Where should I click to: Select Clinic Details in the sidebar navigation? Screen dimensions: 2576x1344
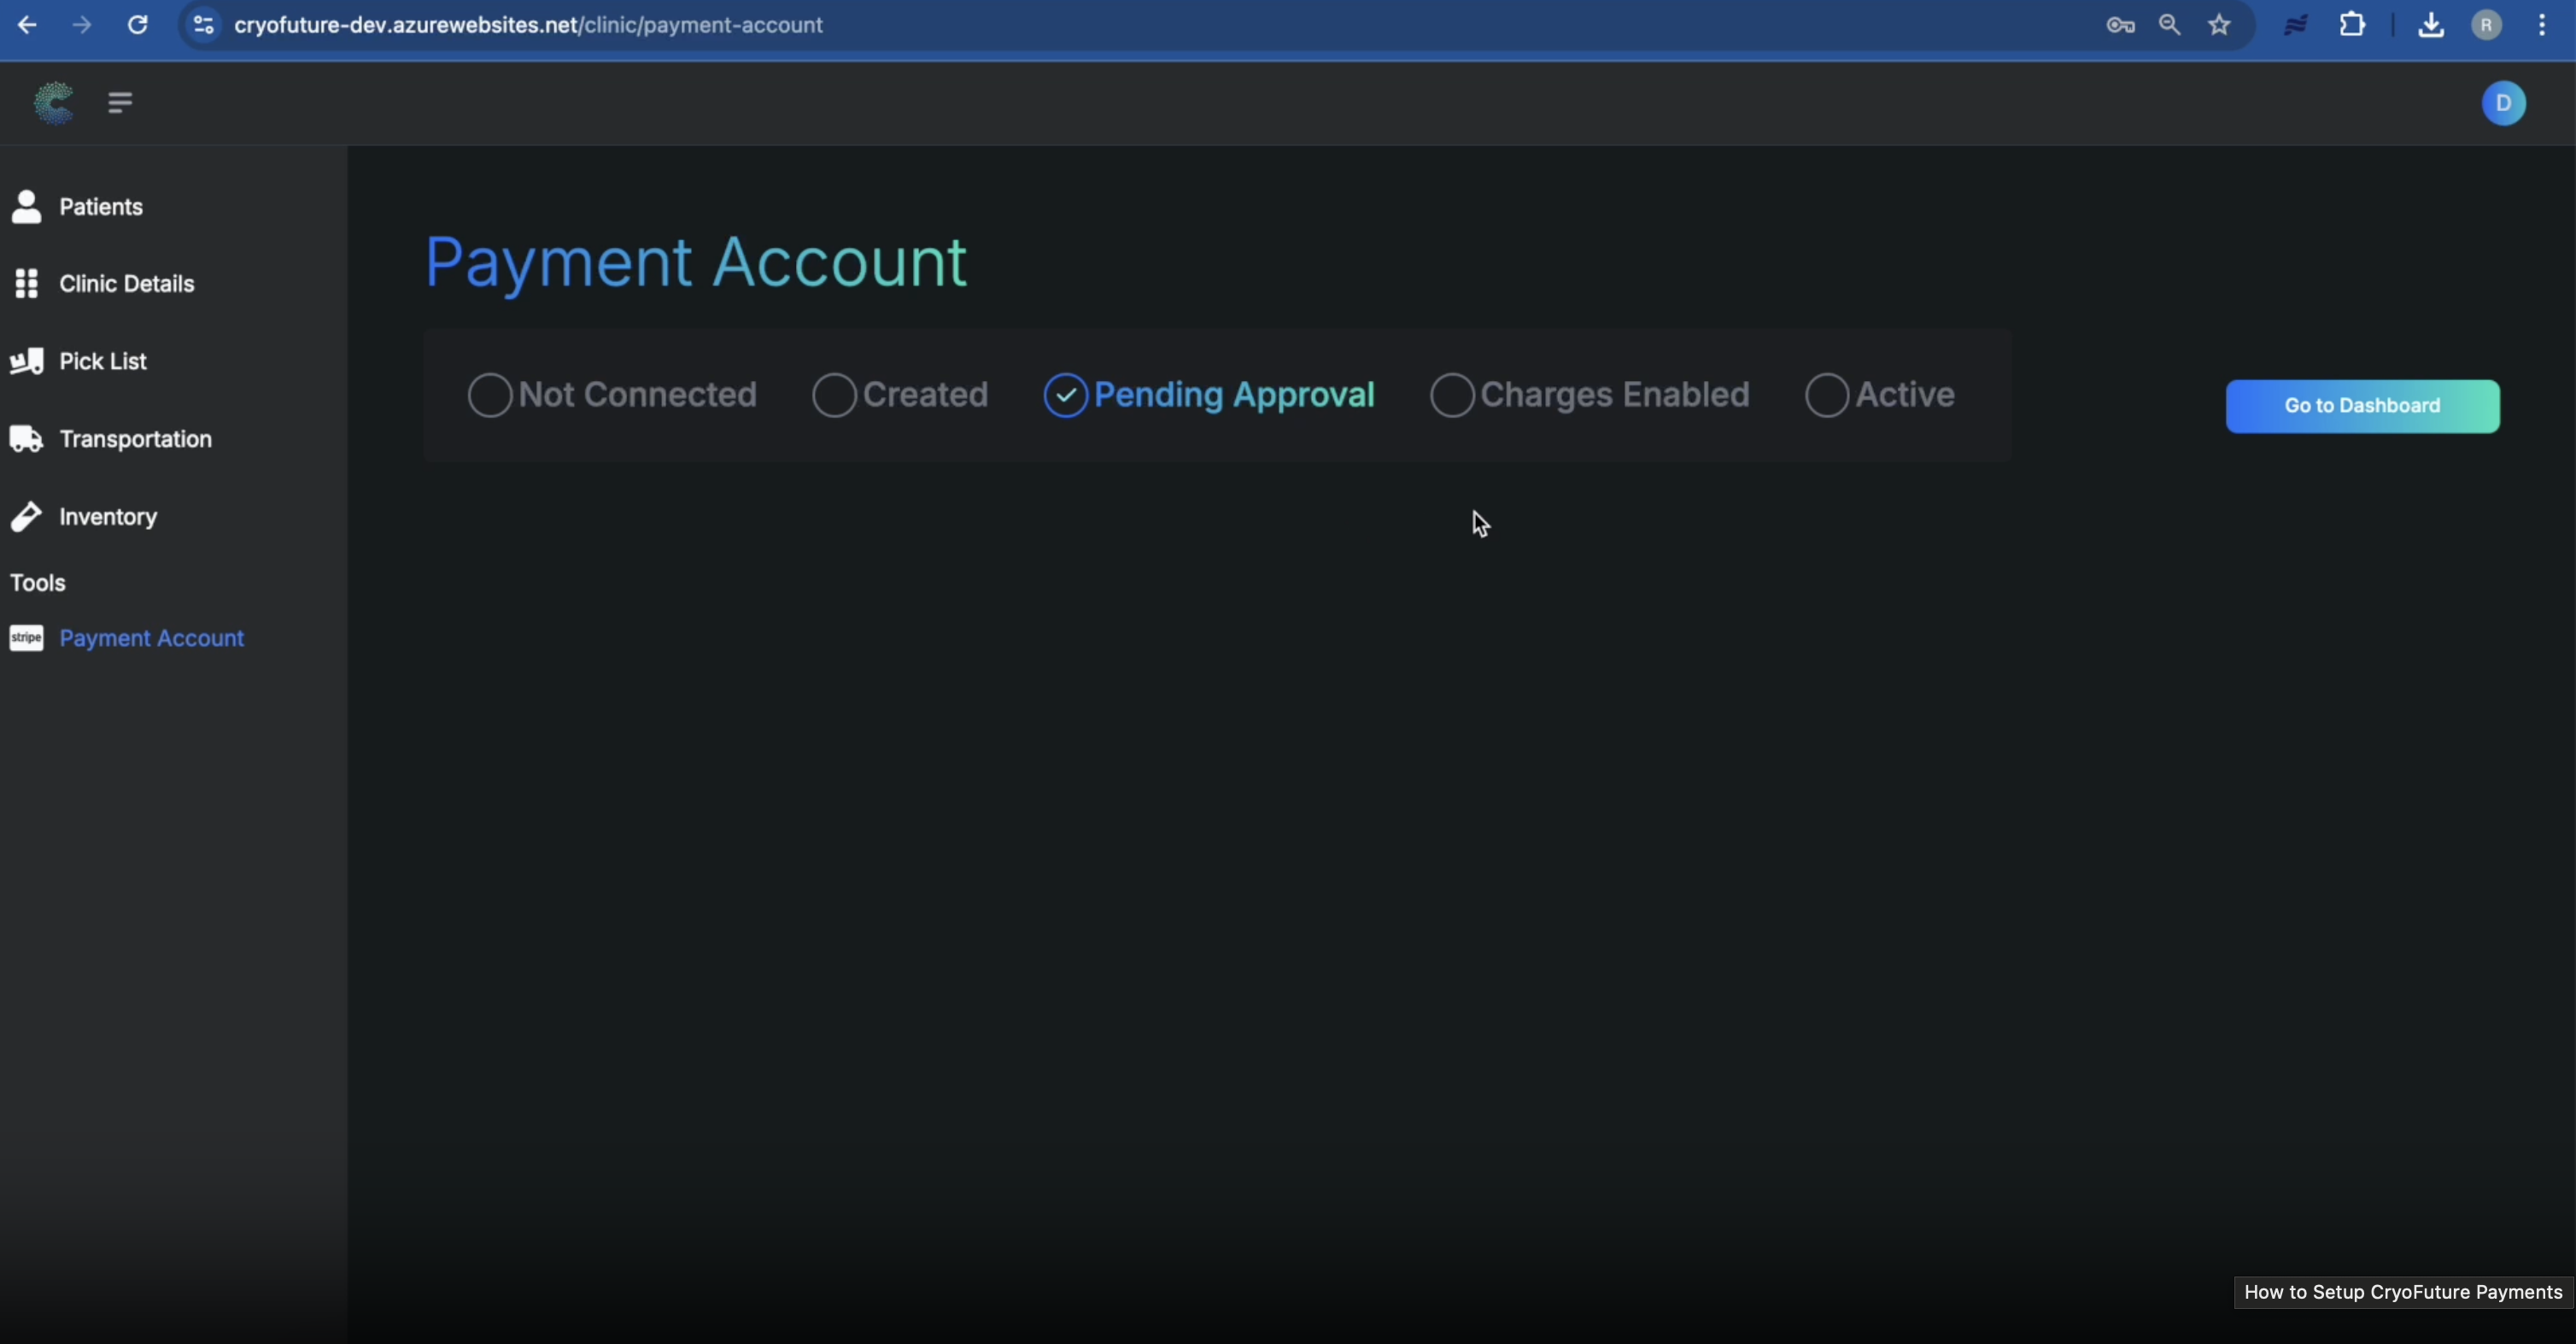(126, 283)
